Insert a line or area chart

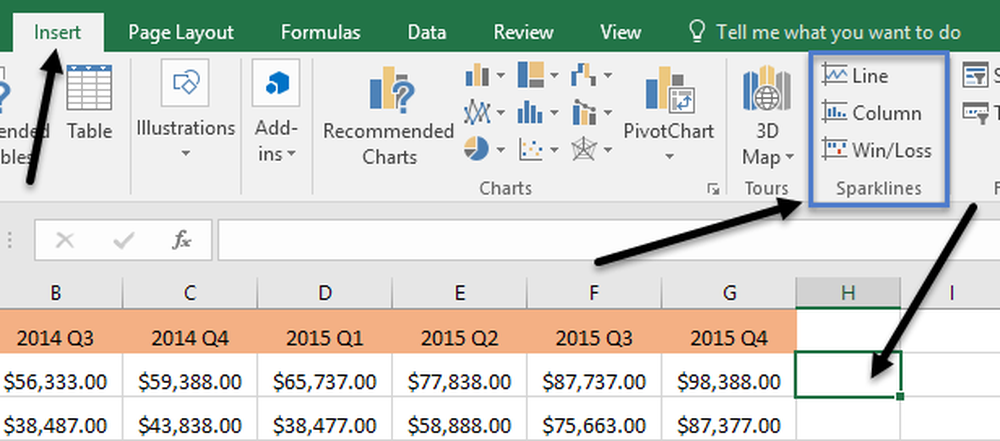(484, 113)
